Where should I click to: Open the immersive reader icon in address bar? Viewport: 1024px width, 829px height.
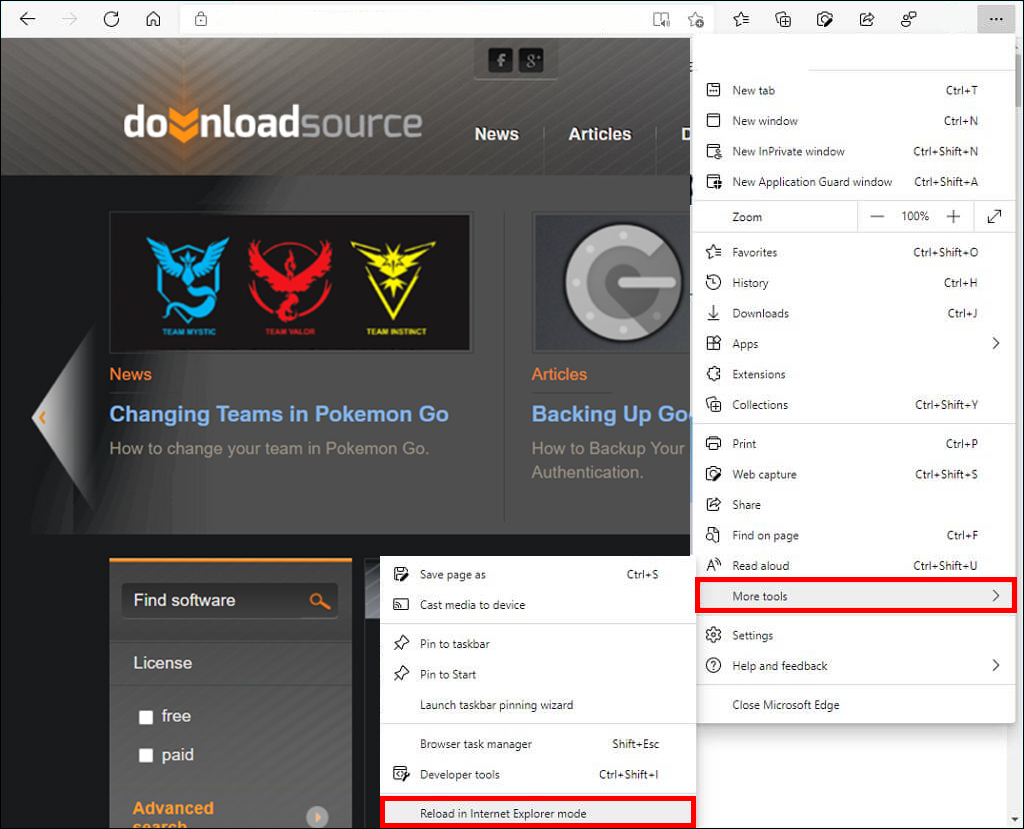[661, 20]
